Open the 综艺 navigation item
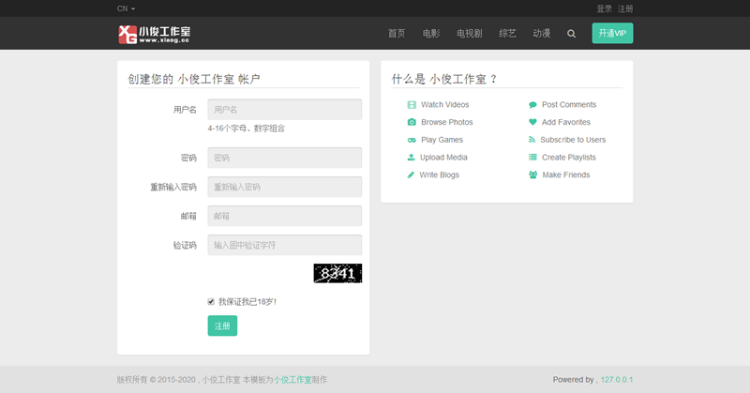 [x=507, y=33]
